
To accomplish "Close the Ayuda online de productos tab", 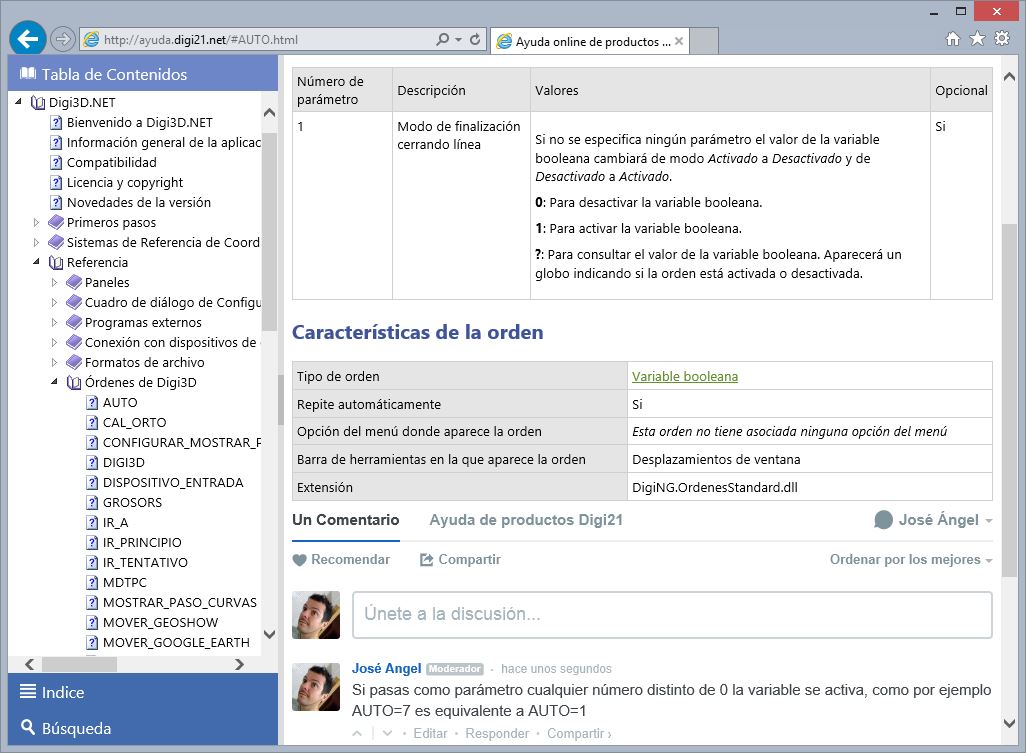I will pos(680,42).
